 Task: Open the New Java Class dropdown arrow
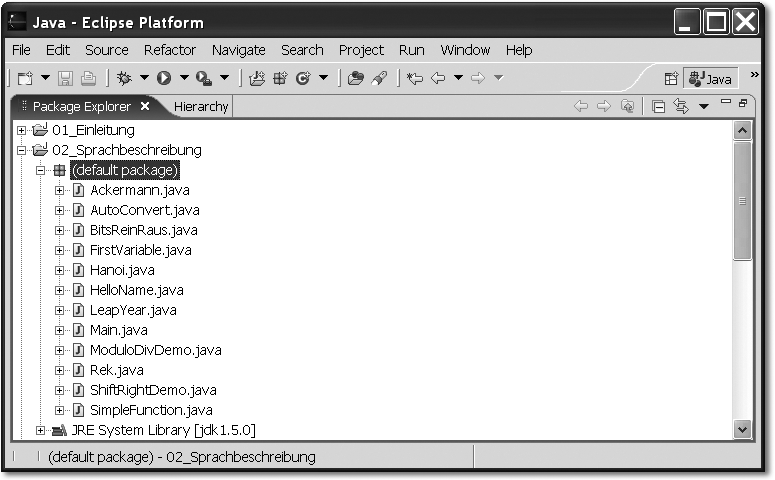pos(324,78)
